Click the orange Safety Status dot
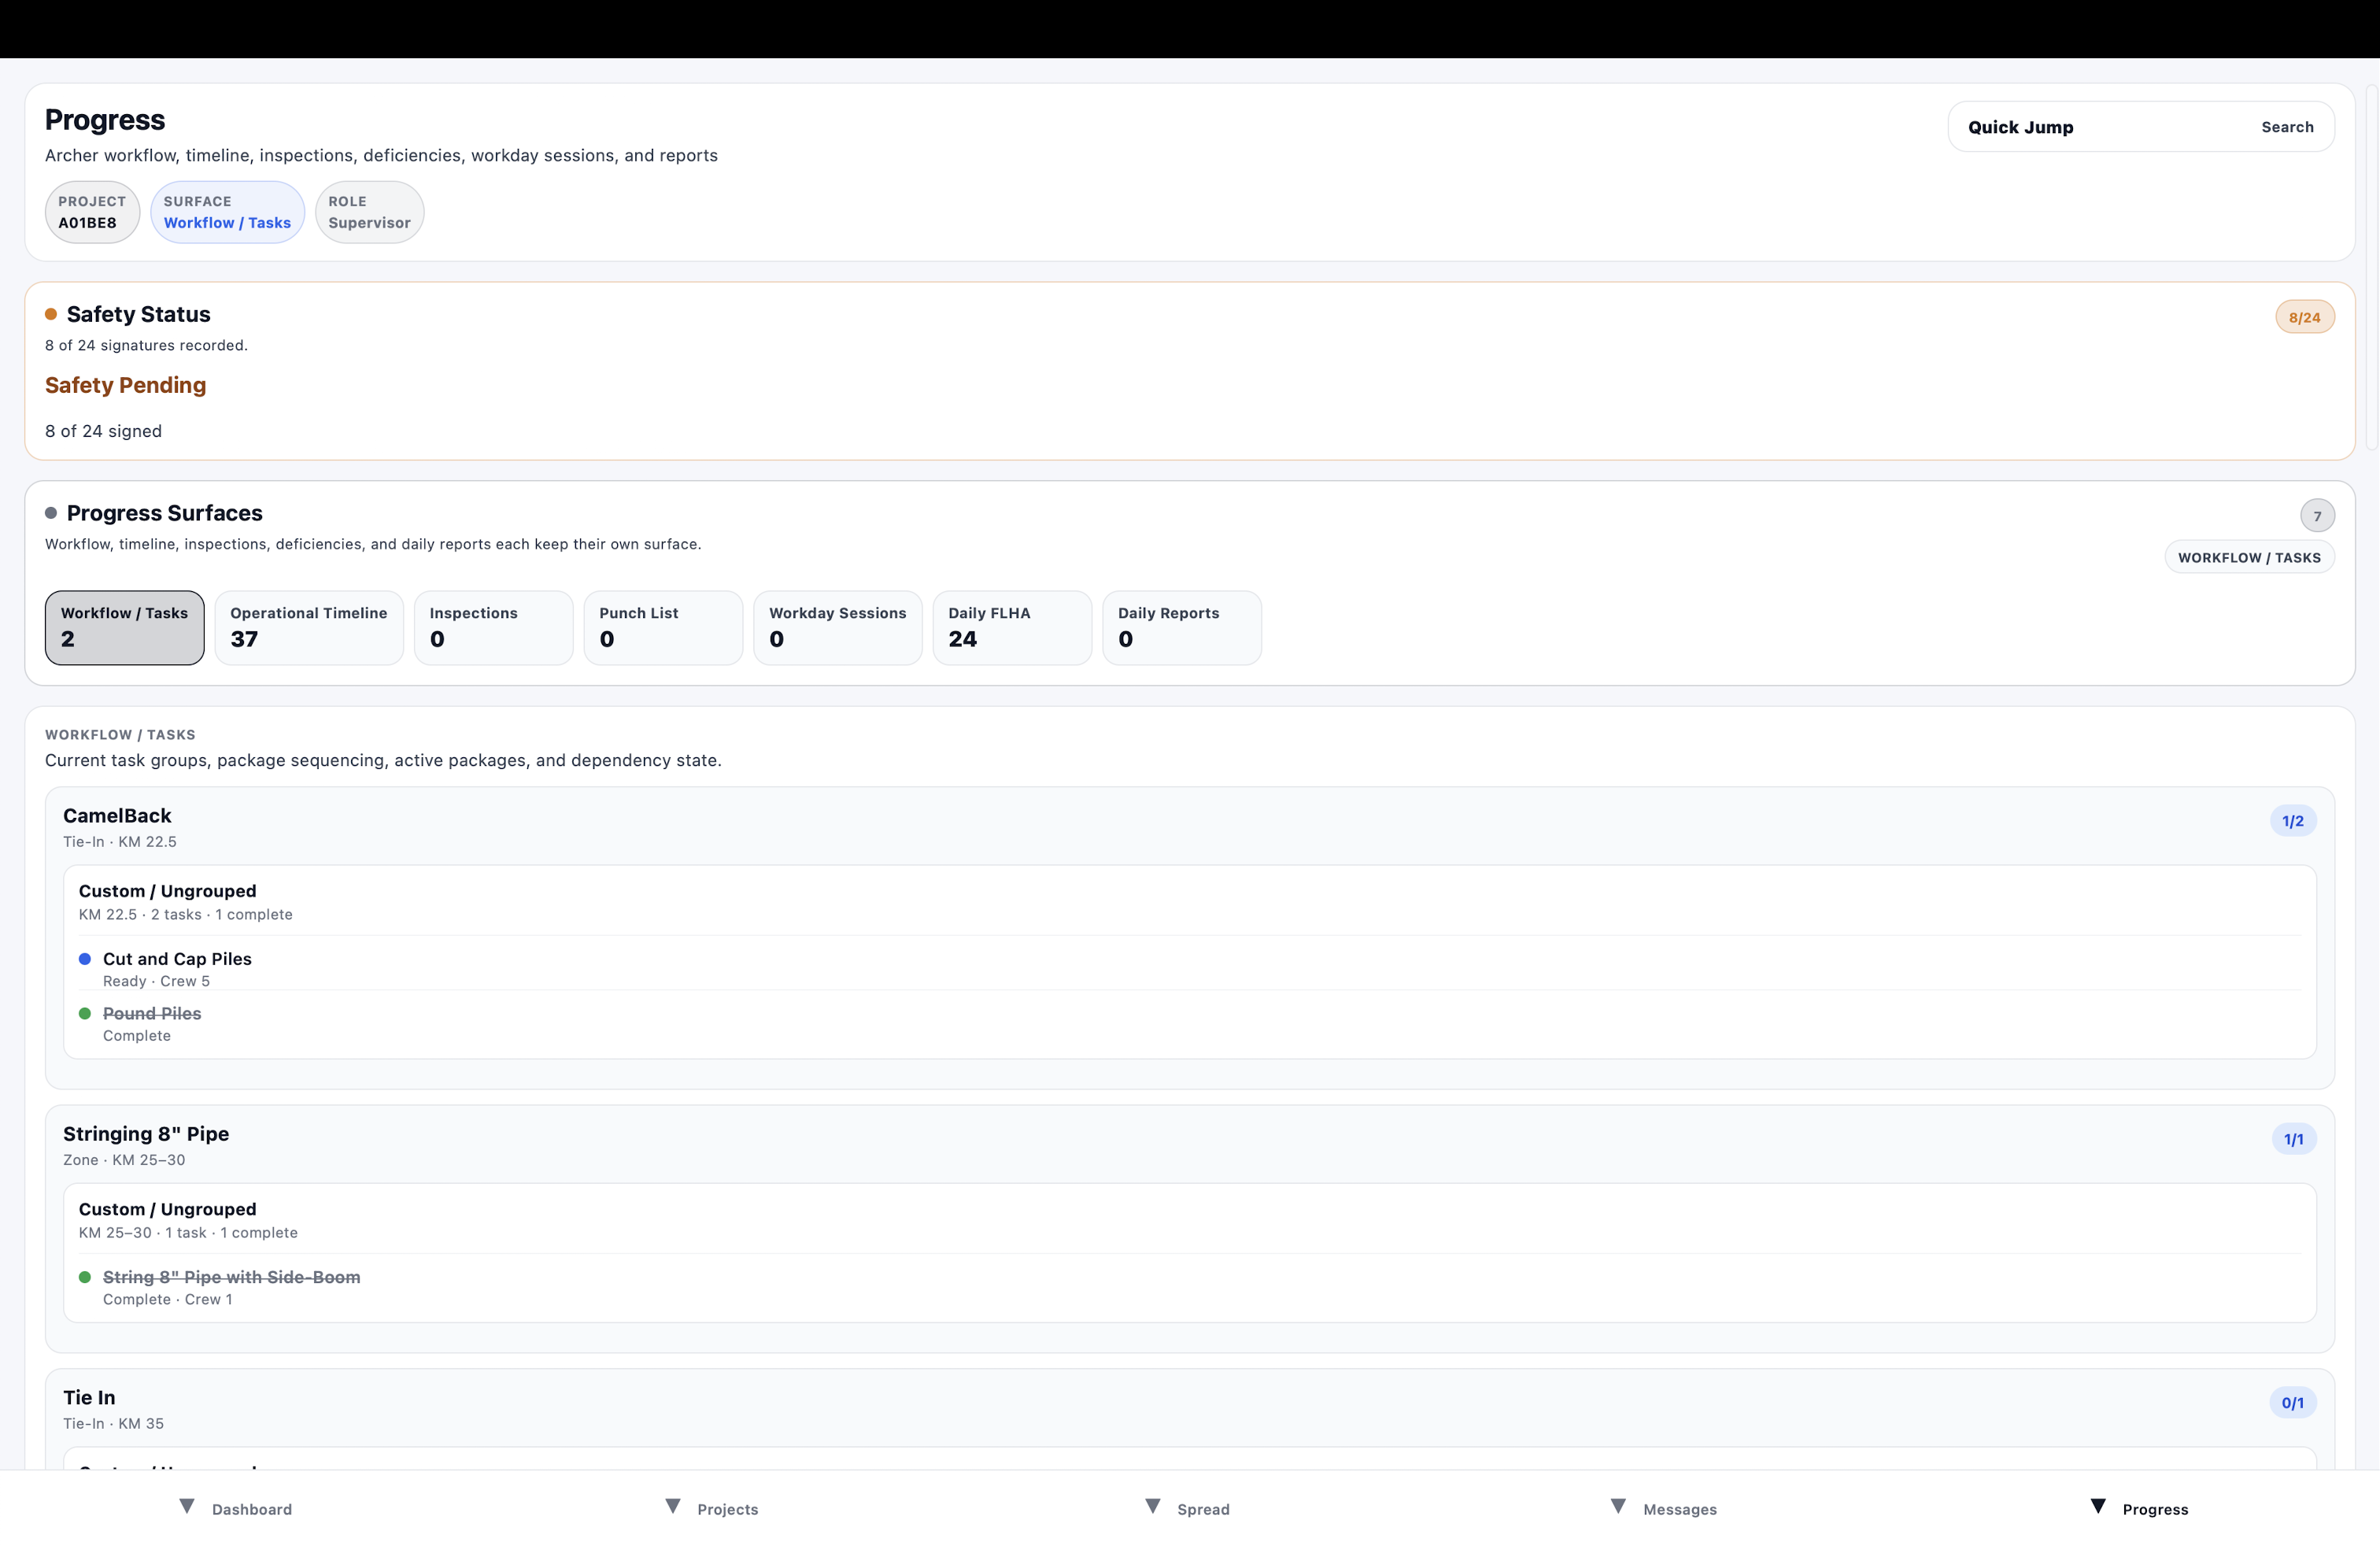 pos(51,314)
